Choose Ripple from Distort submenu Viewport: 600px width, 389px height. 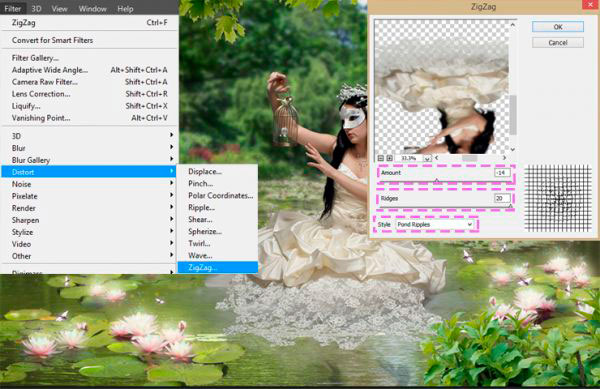pyautogui.click(x=218, y=207)
